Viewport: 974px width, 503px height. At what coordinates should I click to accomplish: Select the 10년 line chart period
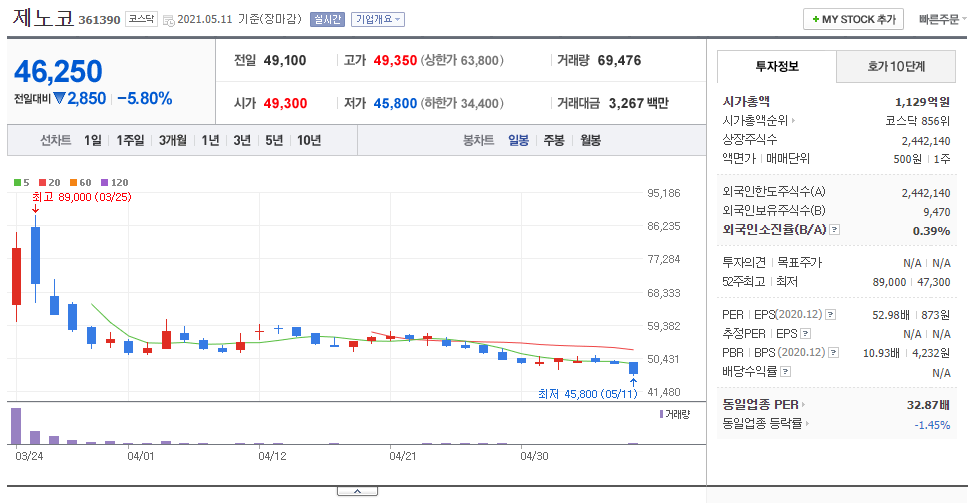[309, 140]
